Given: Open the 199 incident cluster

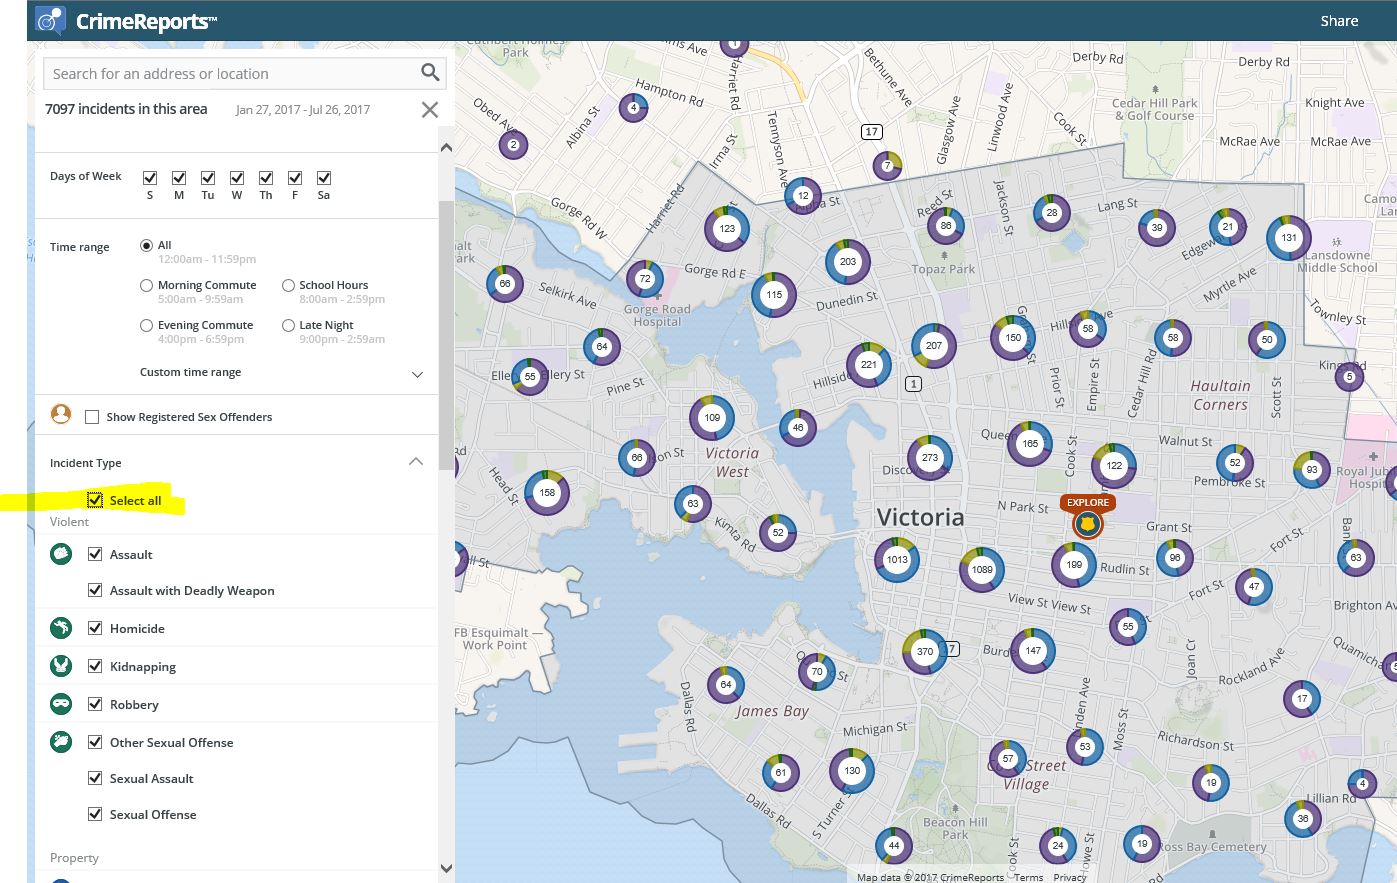Looking at the screenshot, I should pos(1074,565).
